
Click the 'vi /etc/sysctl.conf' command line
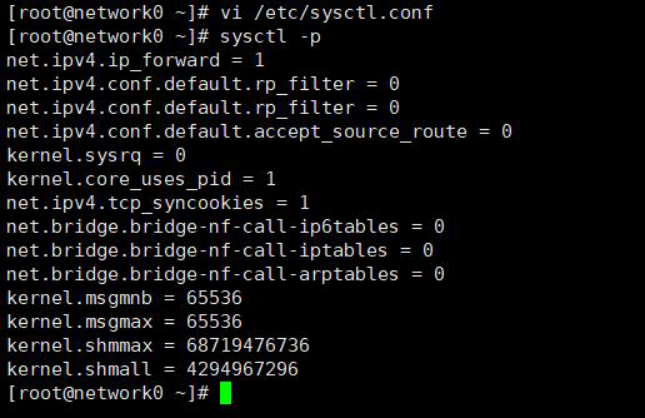327,13
